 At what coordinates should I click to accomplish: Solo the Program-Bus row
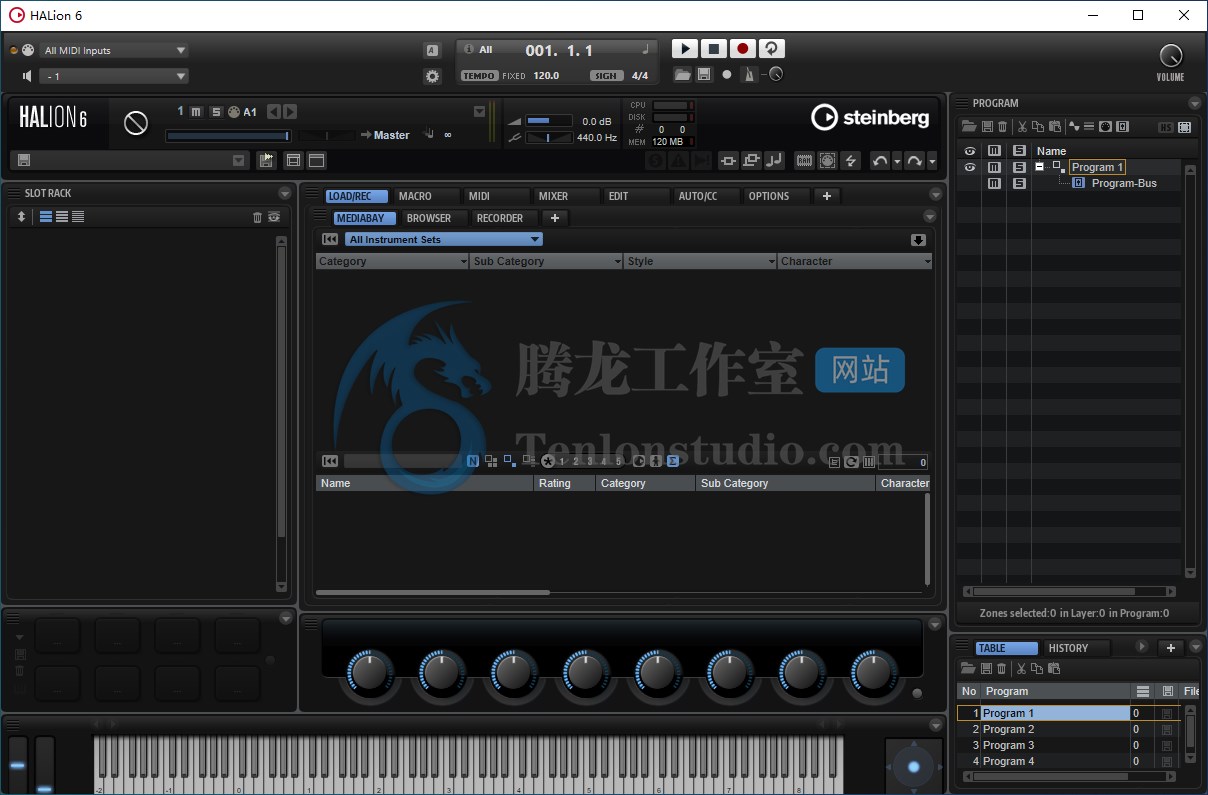(1019, 183)
